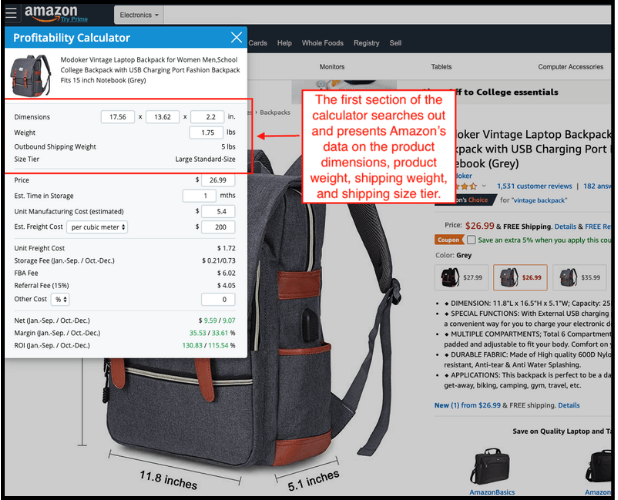Expand the star rating dropdown arrow
The width and height of the screenshot is (618, 500).
click(x=484, y=186)
